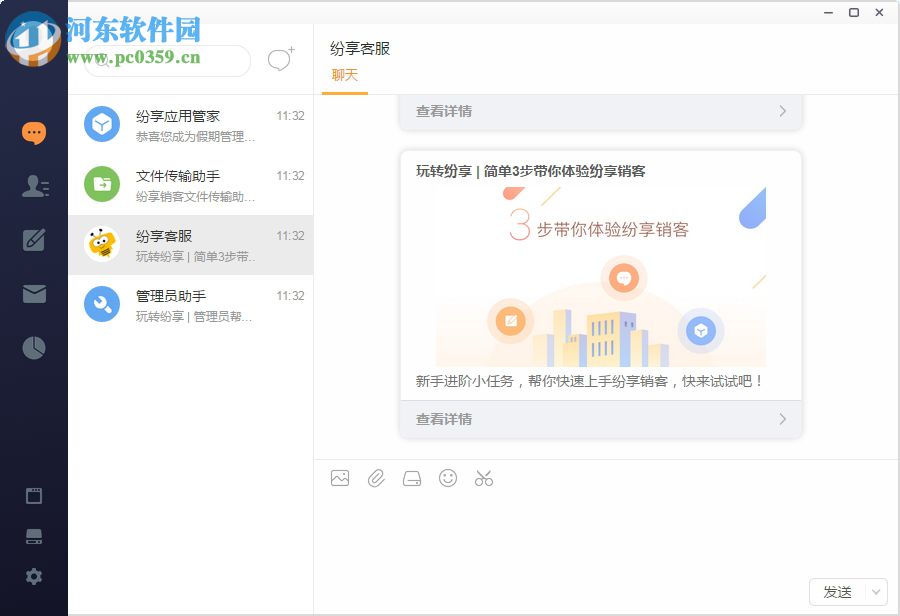Expand details via the top 查看详情 chevron
The image size is (900, 616).
coord(783,112)
